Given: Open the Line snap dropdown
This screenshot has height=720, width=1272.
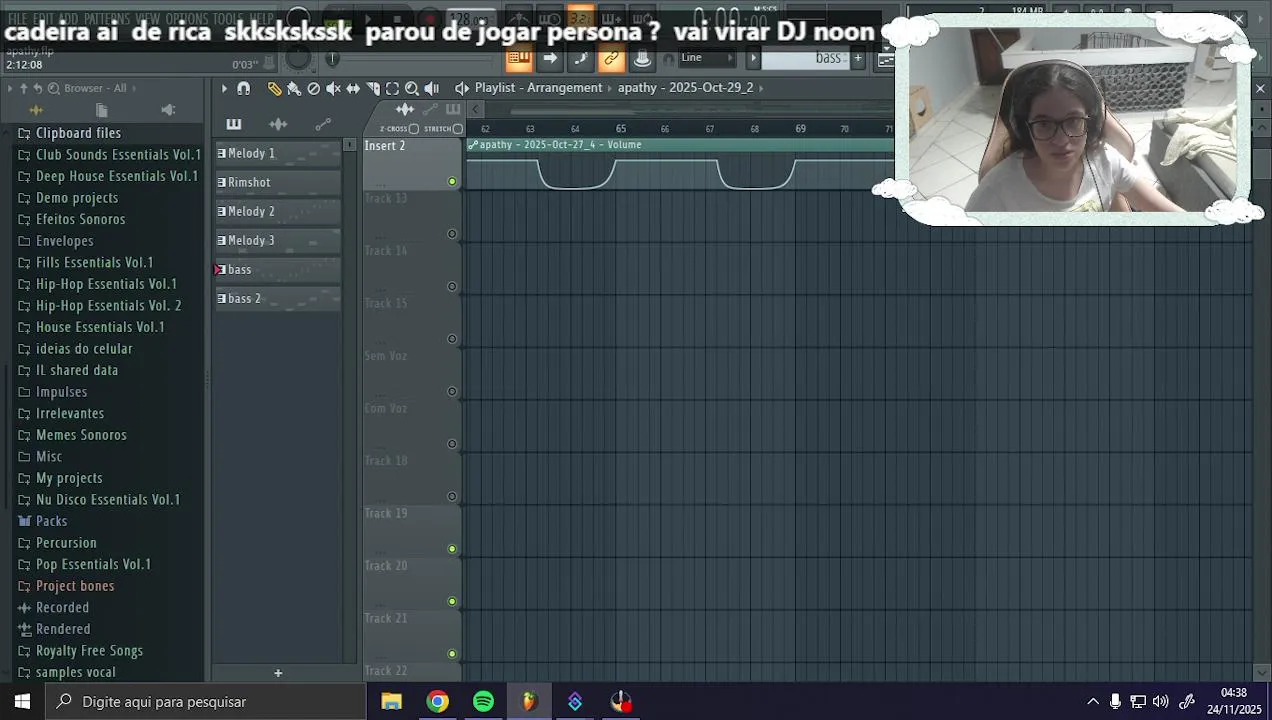Looking at the screenshot, I should (707, 58).
